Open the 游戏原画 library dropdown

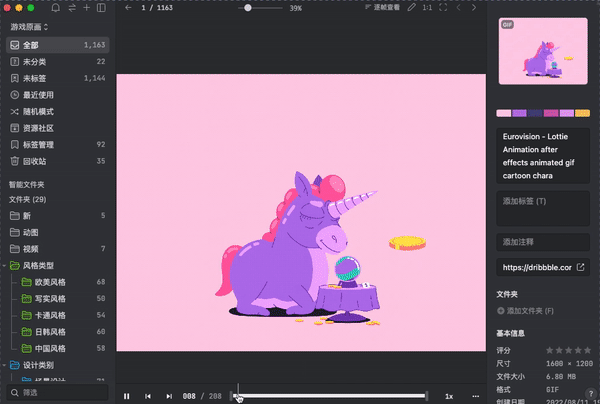[x=29, y=27]
